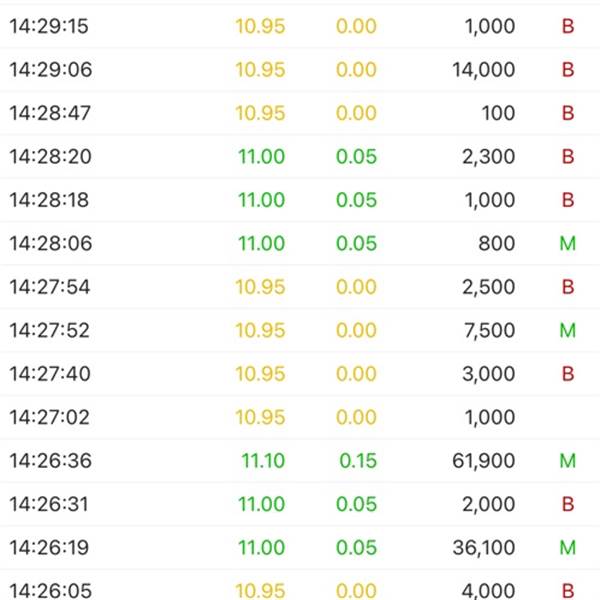Select the 14:29:15 trade row timestamp

coord(49,26)
